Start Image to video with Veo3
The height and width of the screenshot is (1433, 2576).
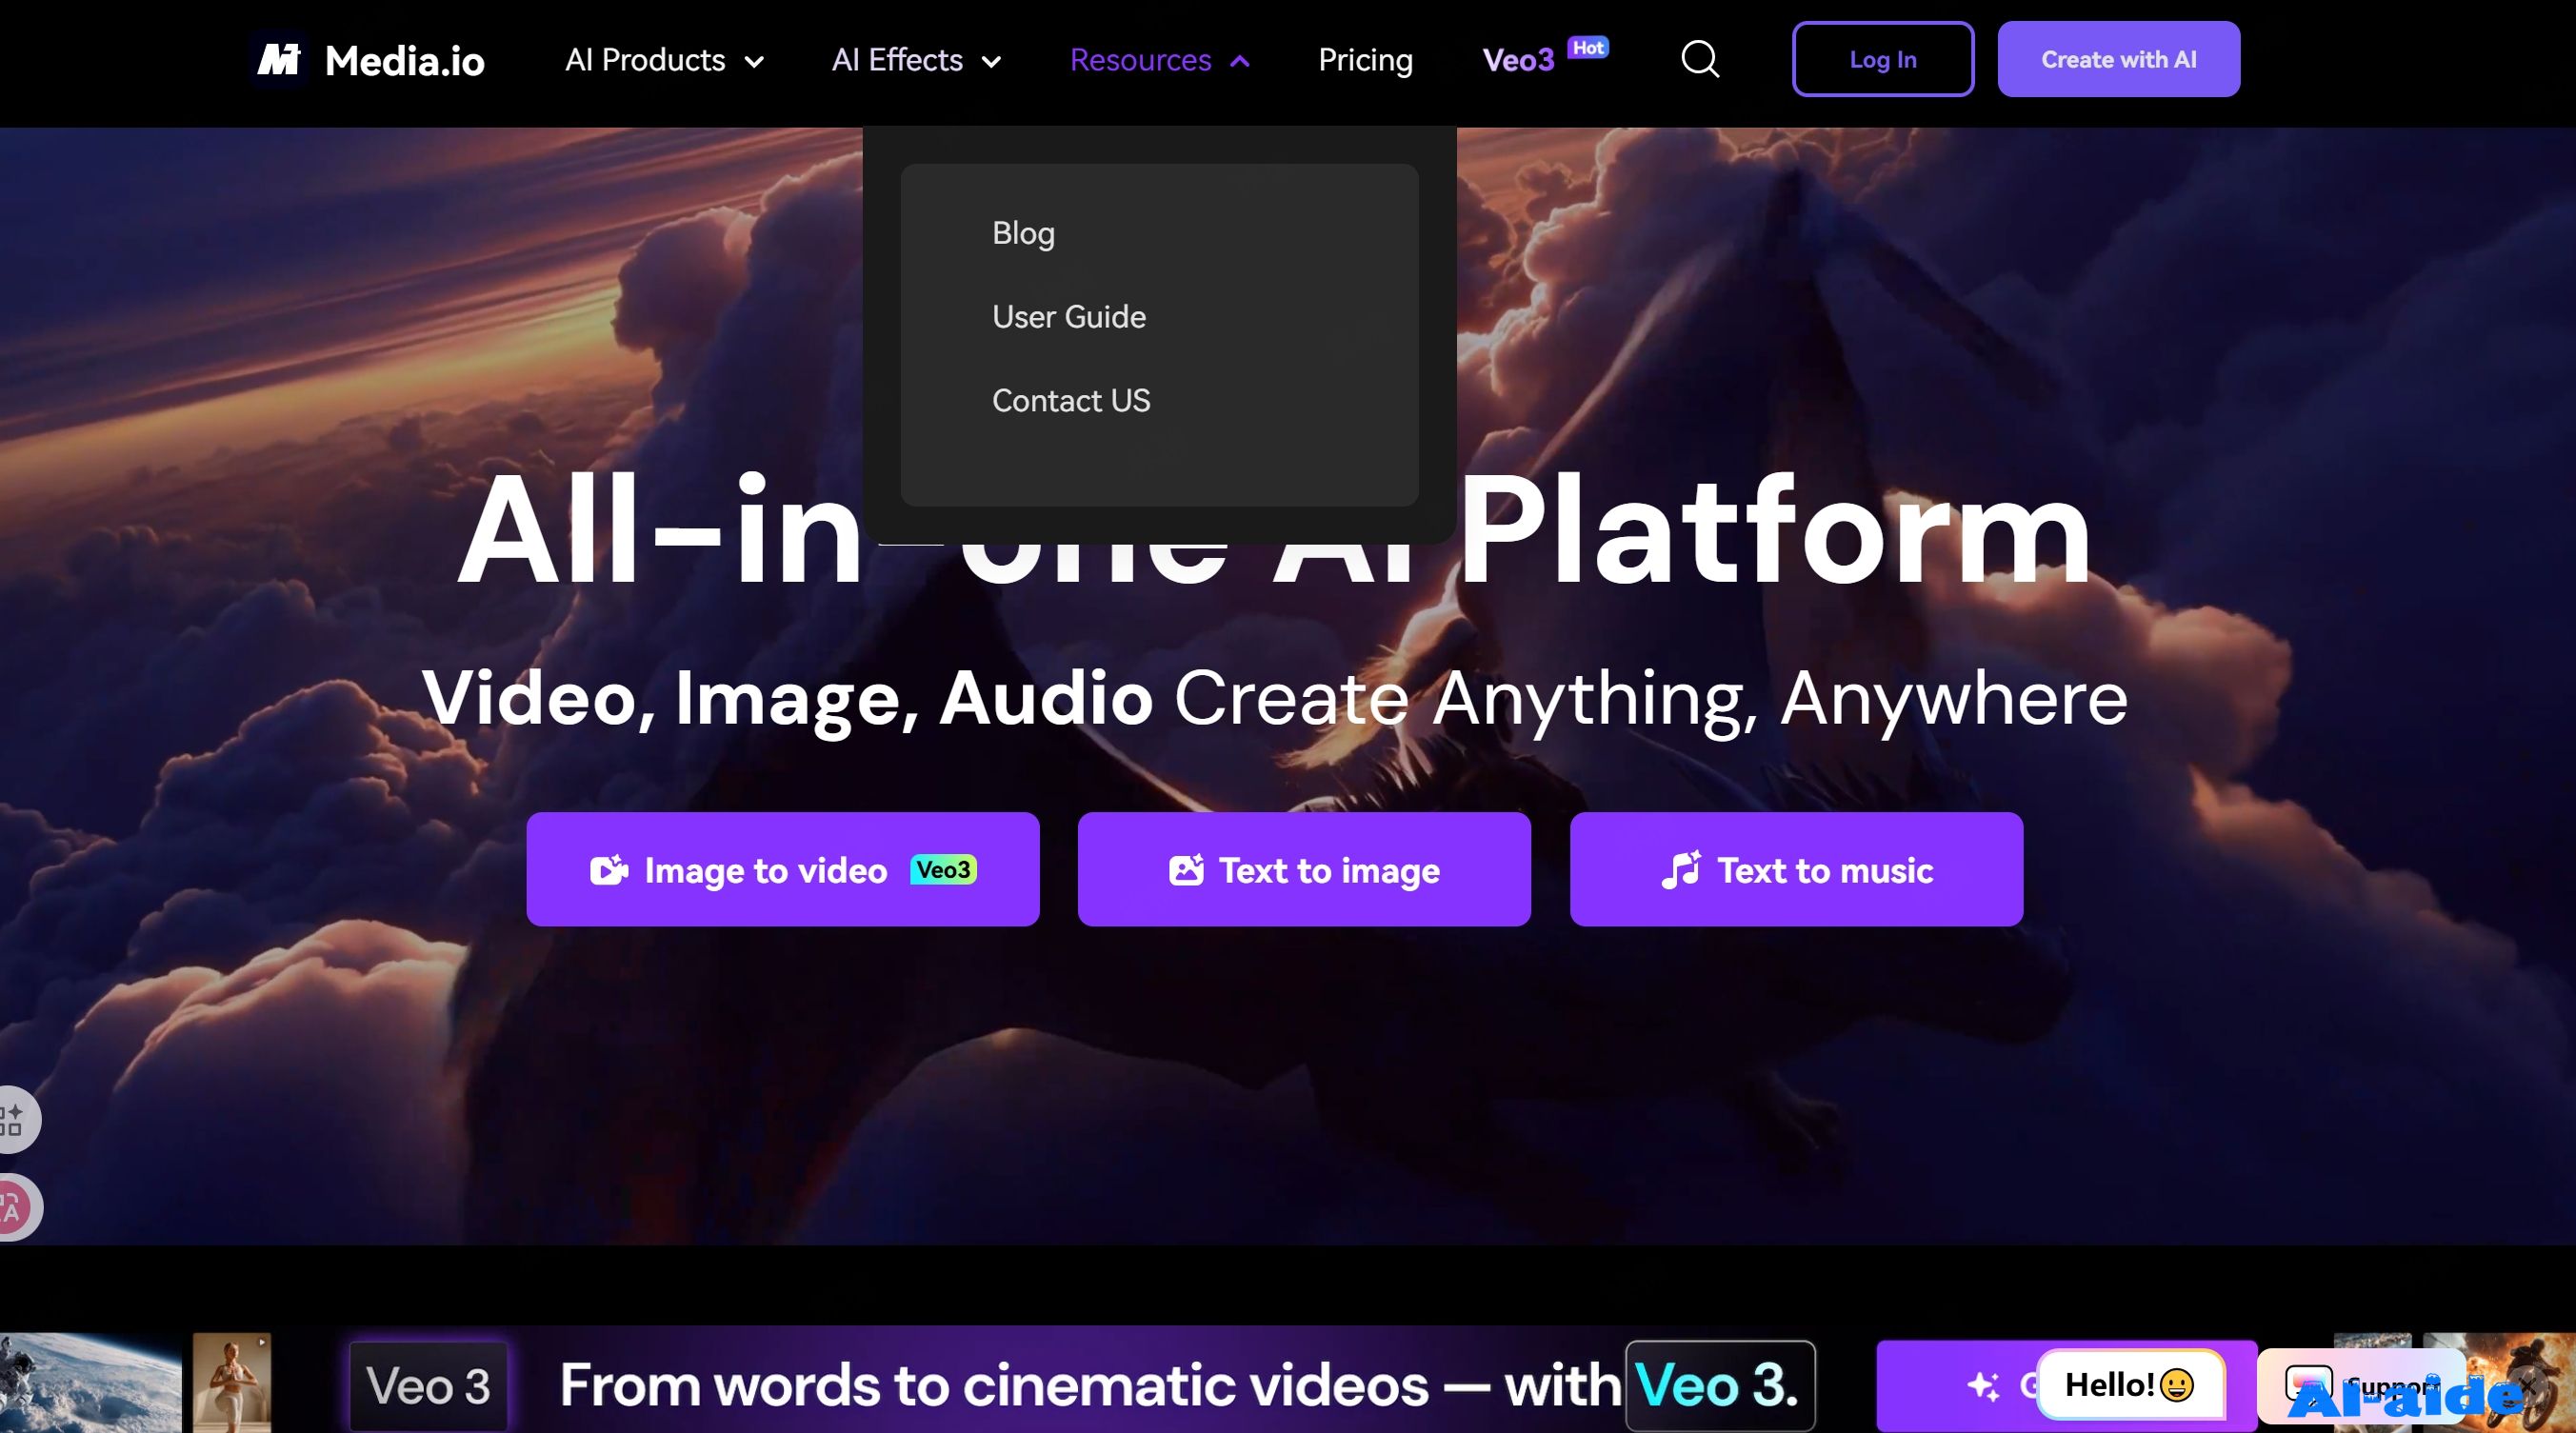[783, 870]
